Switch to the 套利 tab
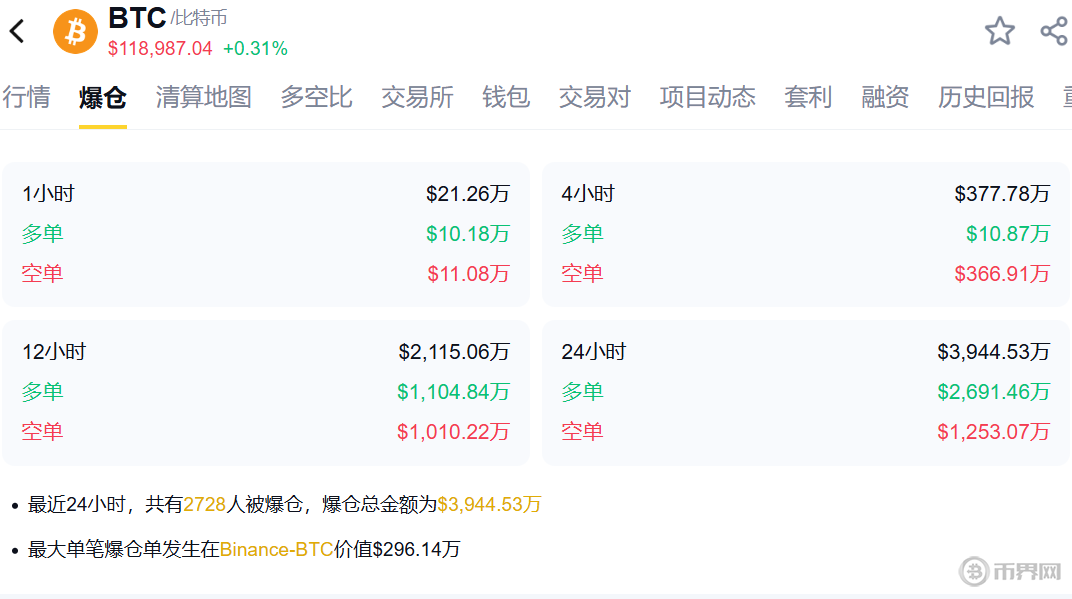This screenshot has height=599, width=1072. pyautogui.click(x=808, y=97)
